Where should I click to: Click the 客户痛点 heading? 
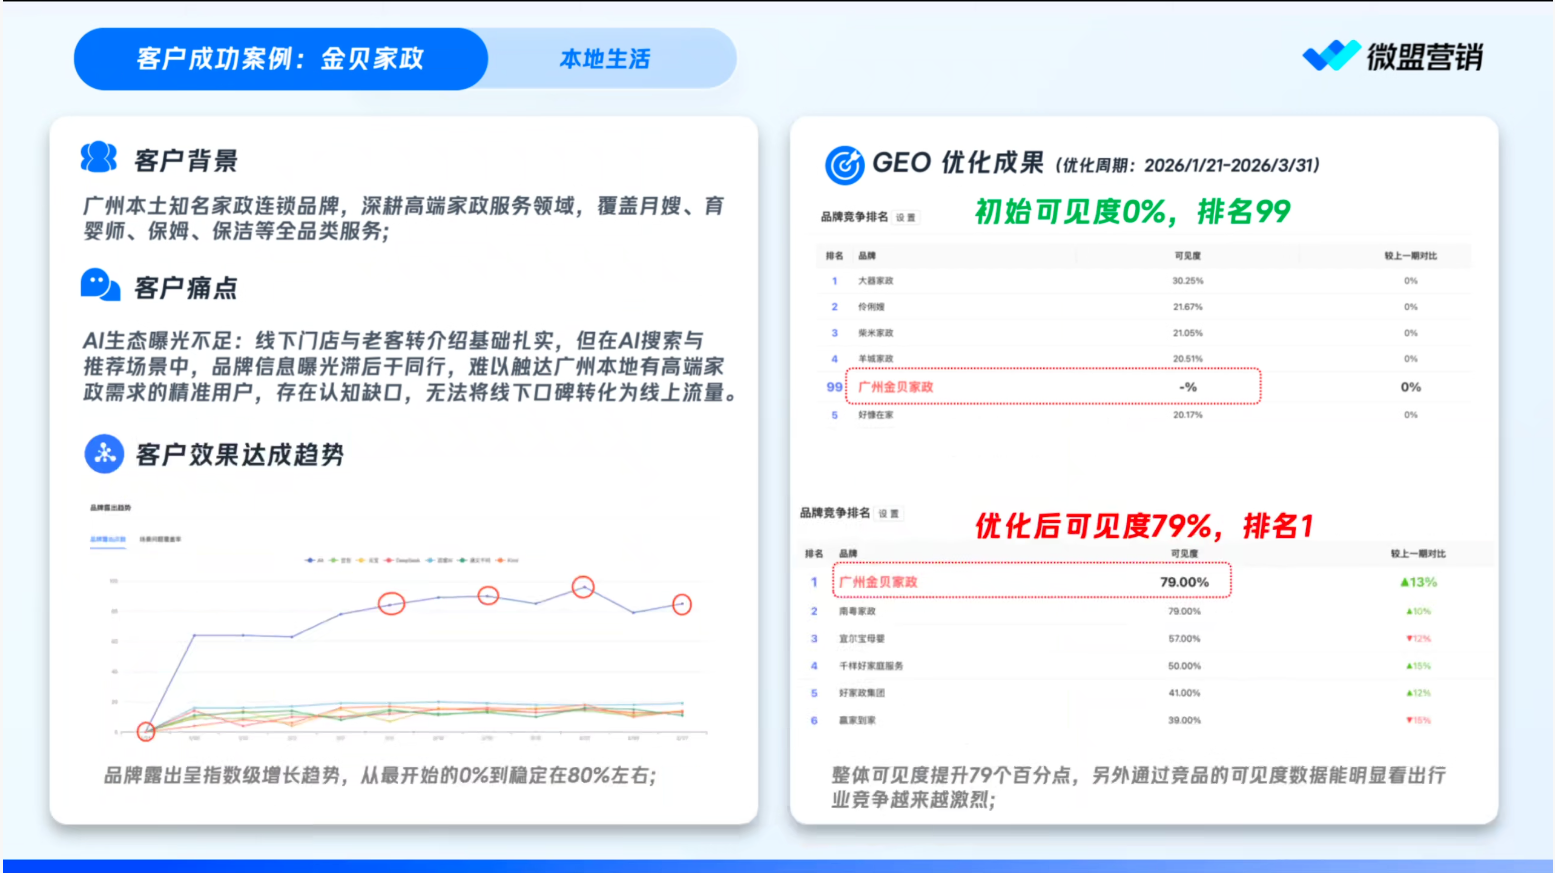tap(186, 288)
